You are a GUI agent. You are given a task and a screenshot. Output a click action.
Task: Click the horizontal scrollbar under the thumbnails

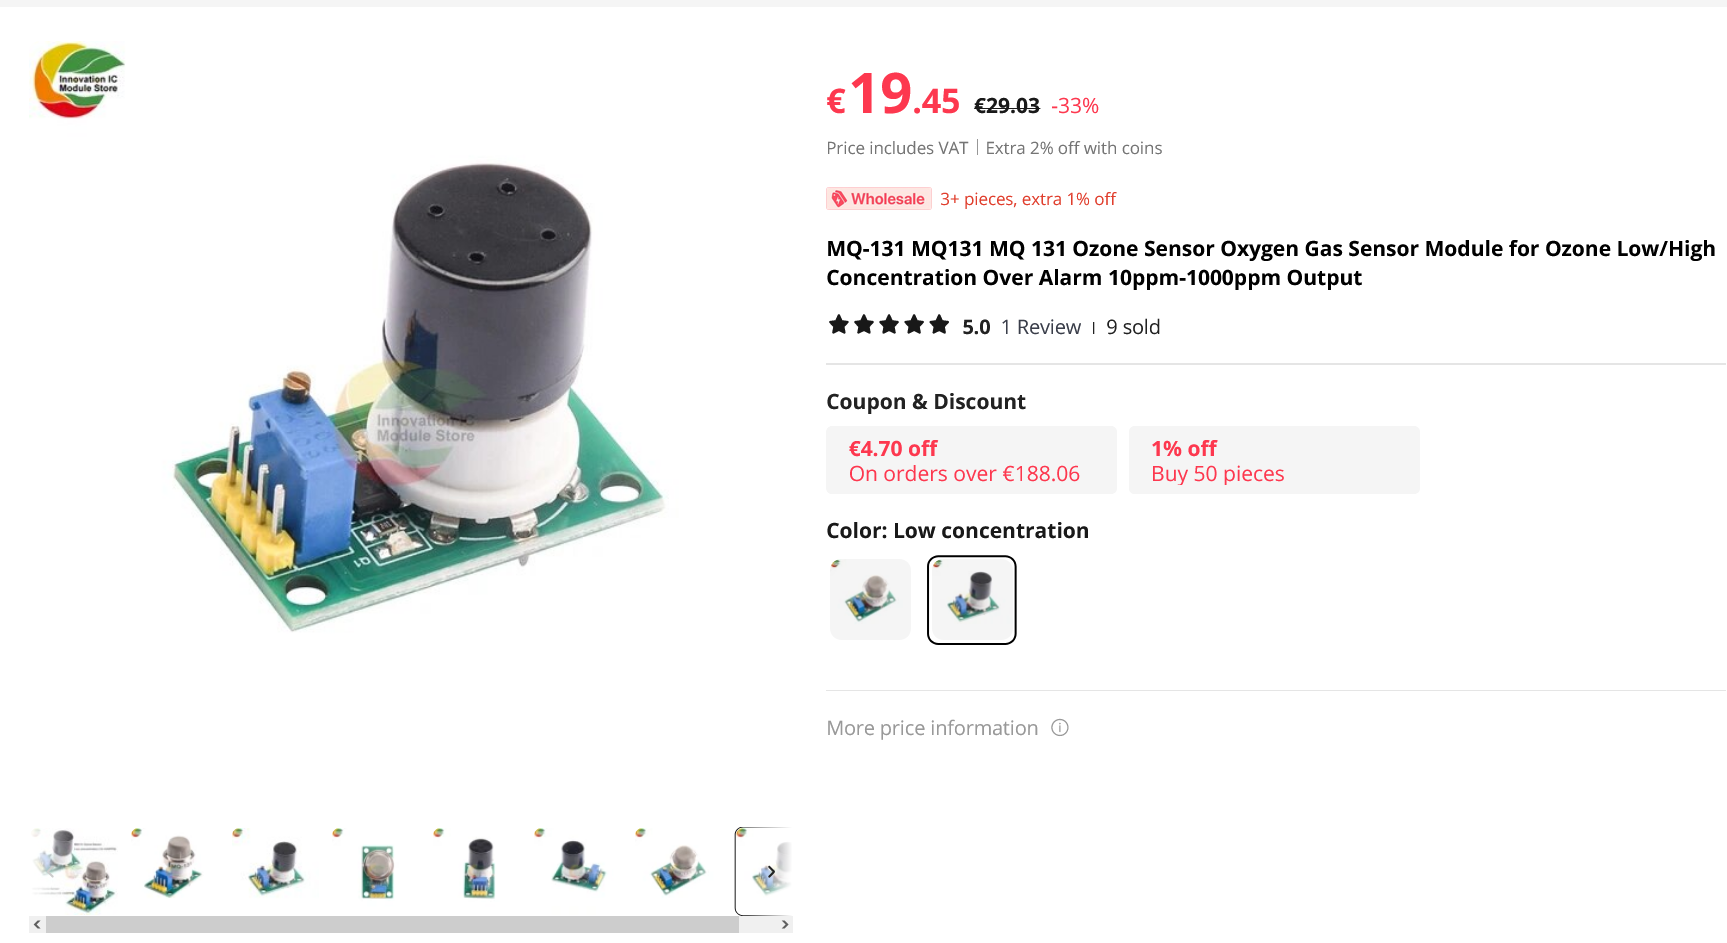[x=392, y=925]
